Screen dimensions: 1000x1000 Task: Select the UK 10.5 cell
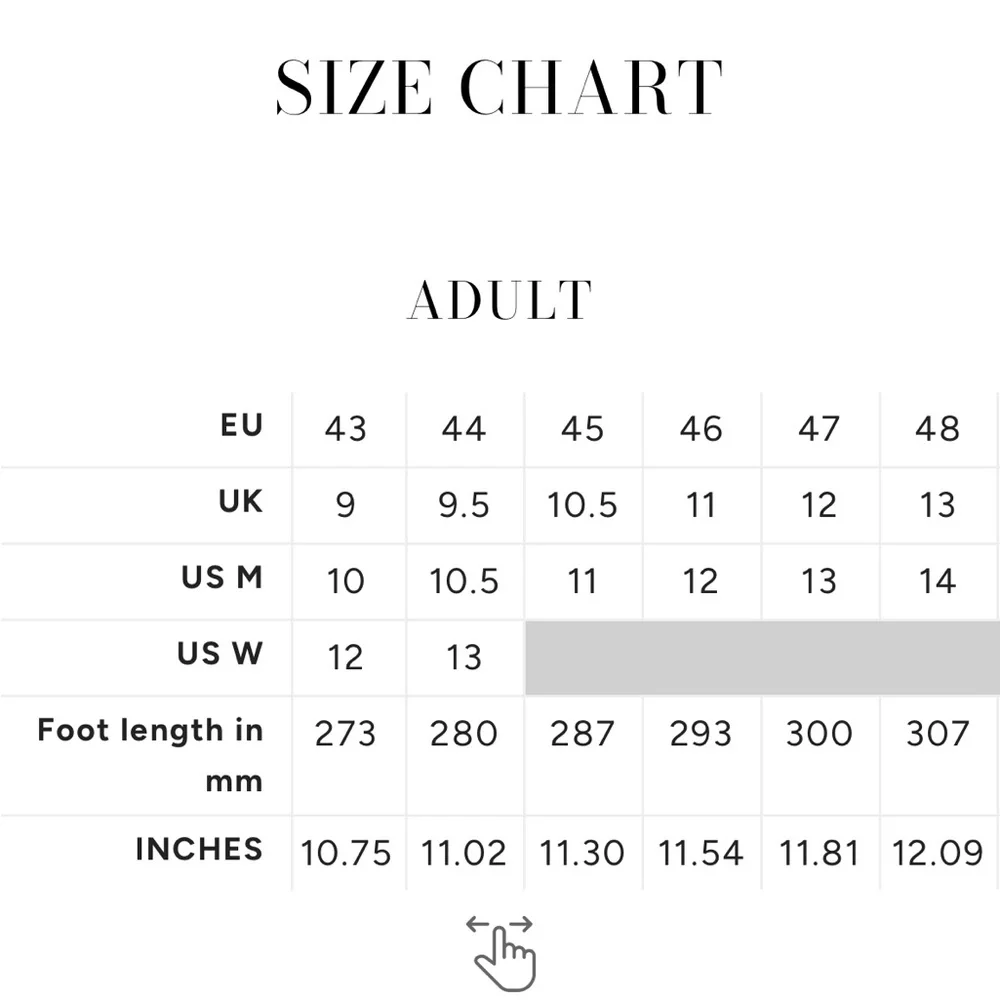pyautogui.click(x=583, y=506)
